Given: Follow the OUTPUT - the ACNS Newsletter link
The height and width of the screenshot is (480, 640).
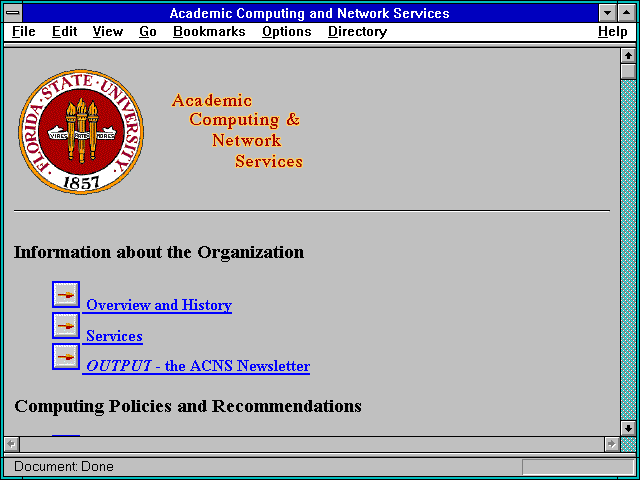Looking at the screenshot, I should pyautogui.click(x=198, y=366).
